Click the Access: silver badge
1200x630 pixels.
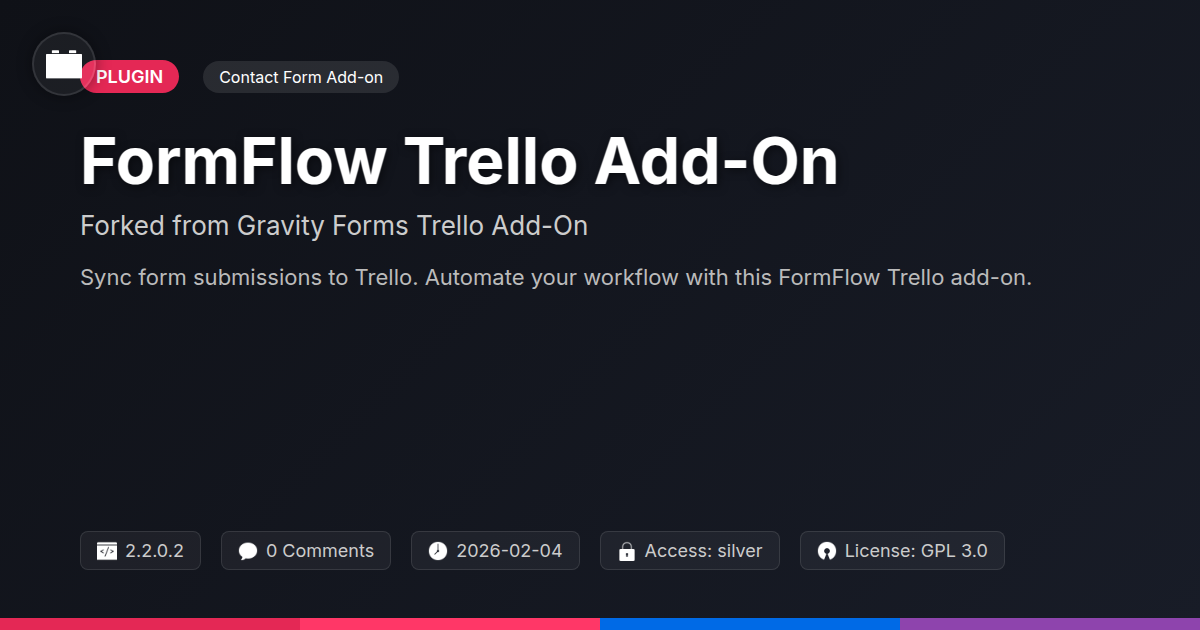703,551
